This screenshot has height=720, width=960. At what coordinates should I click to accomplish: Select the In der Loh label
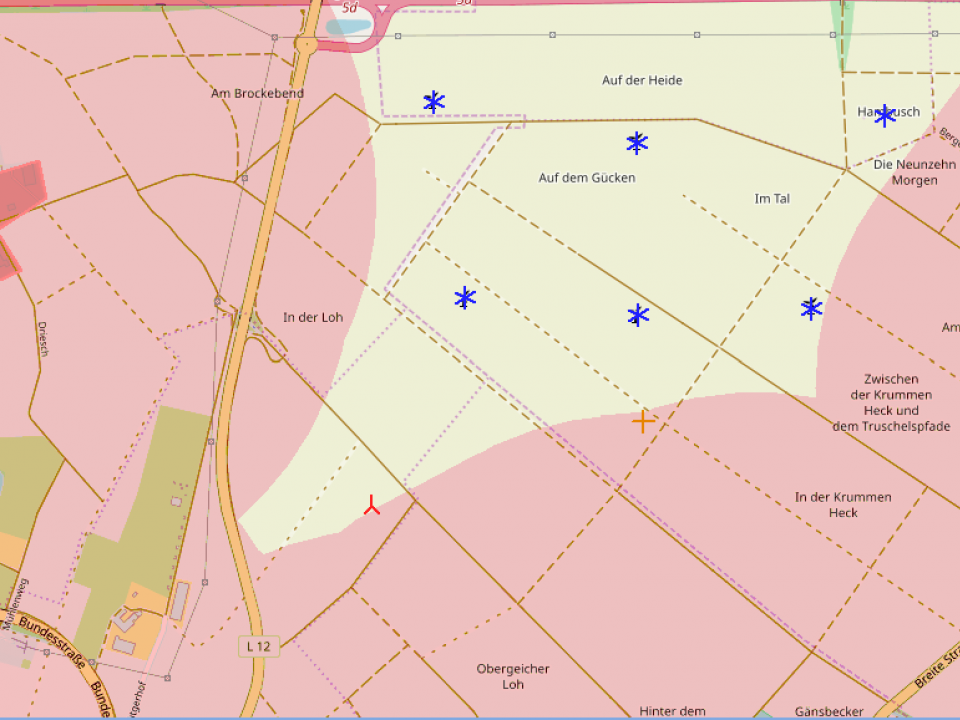coord(313,318)
